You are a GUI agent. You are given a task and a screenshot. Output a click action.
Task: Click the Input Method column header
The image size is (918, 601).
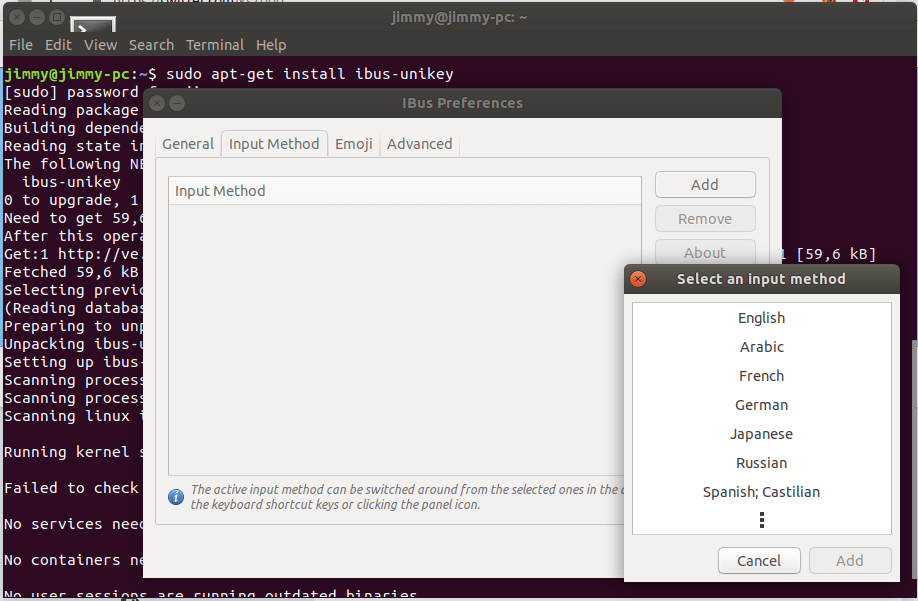coord(405,191)
